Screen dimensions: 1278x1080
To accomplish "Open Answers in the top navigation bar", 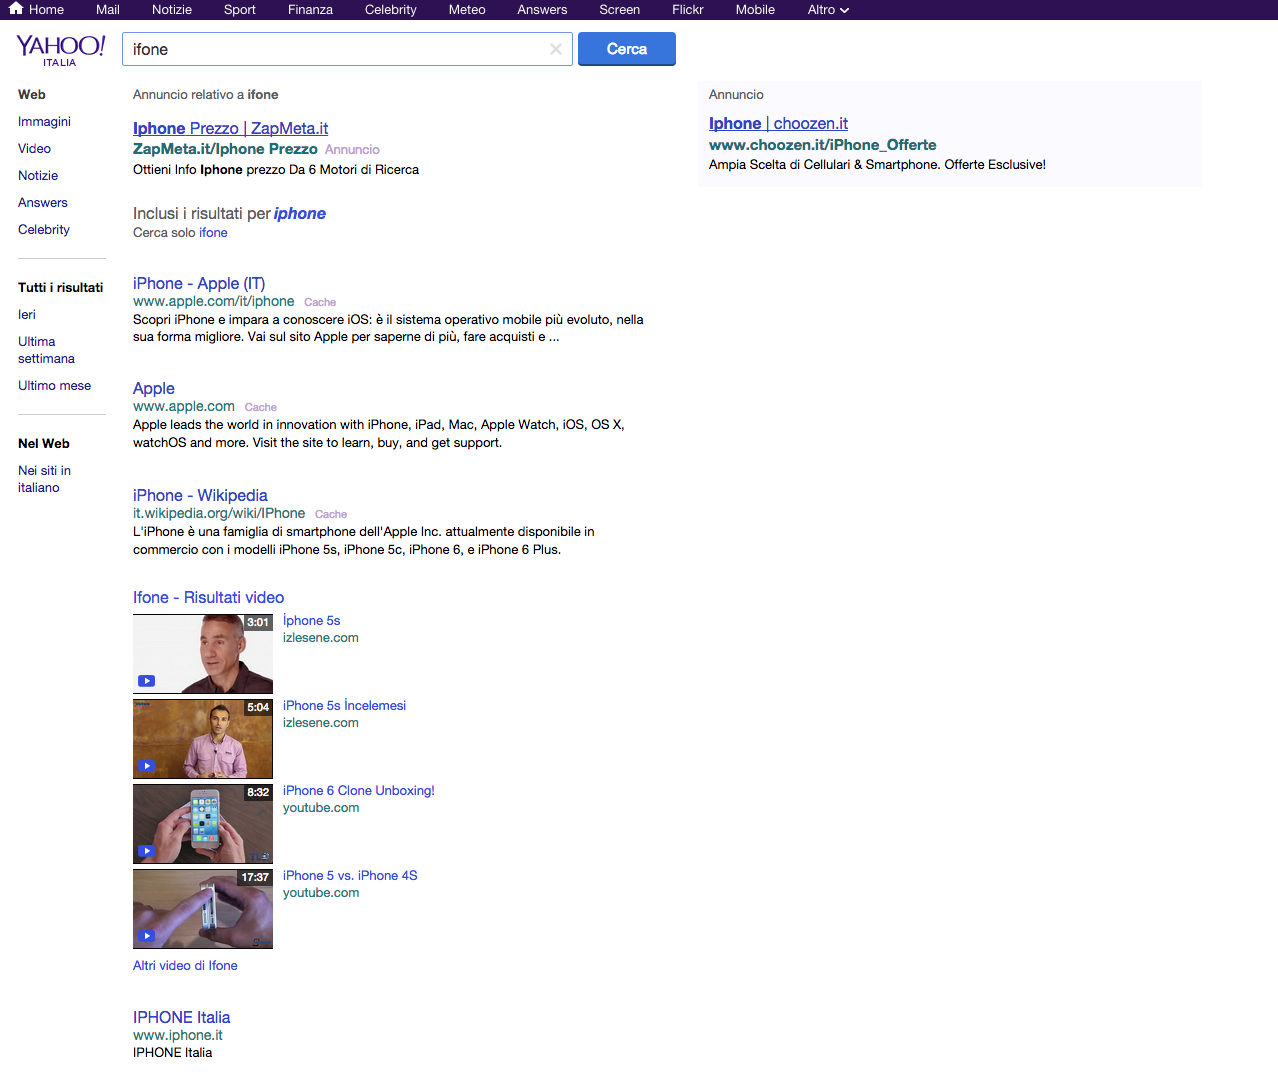I will (542, 10).
